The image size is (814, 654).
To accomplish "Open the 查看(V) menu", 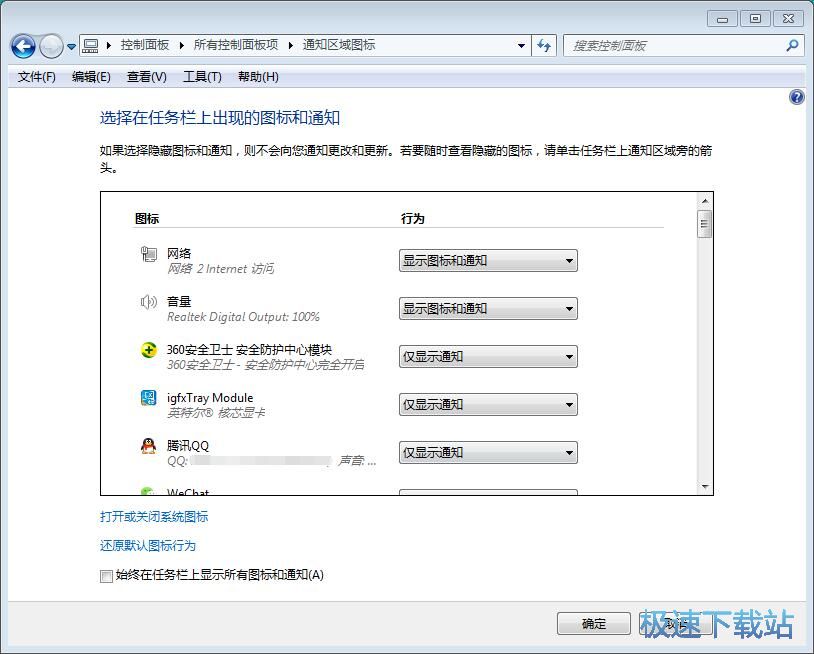I will tap(146, 77).
